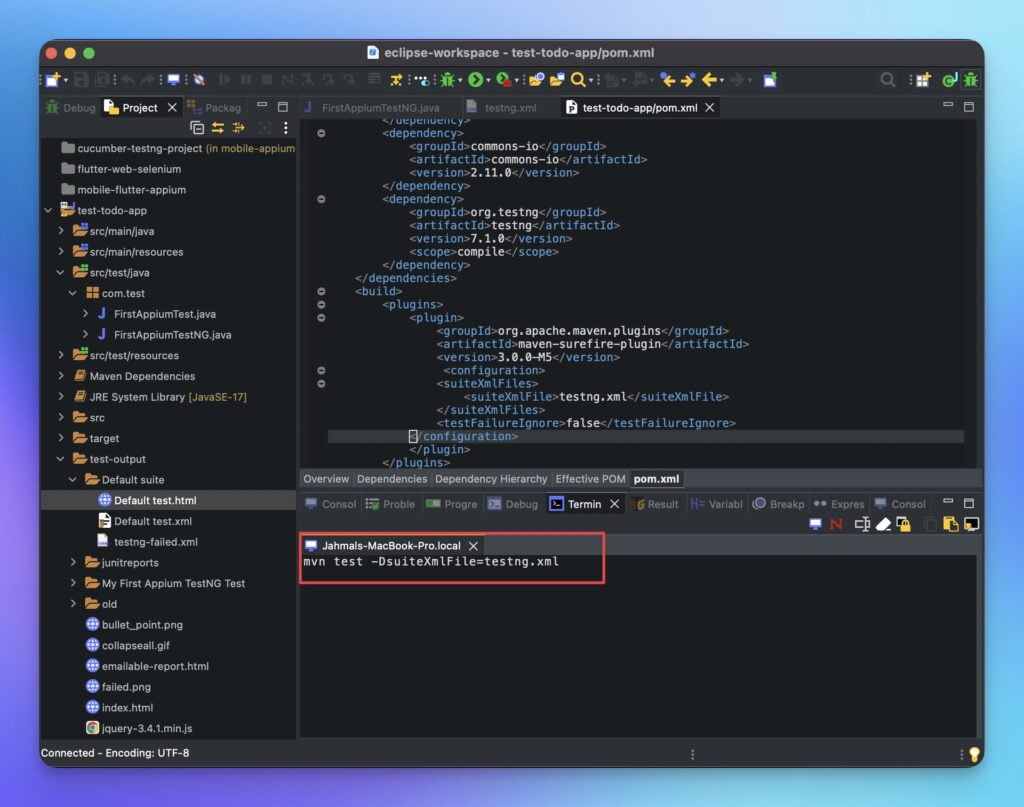This screenshot has height=807, width=1024.
Task: Open Project panel view menu dots
Action: pyautogui.click(x=285, y=128)
